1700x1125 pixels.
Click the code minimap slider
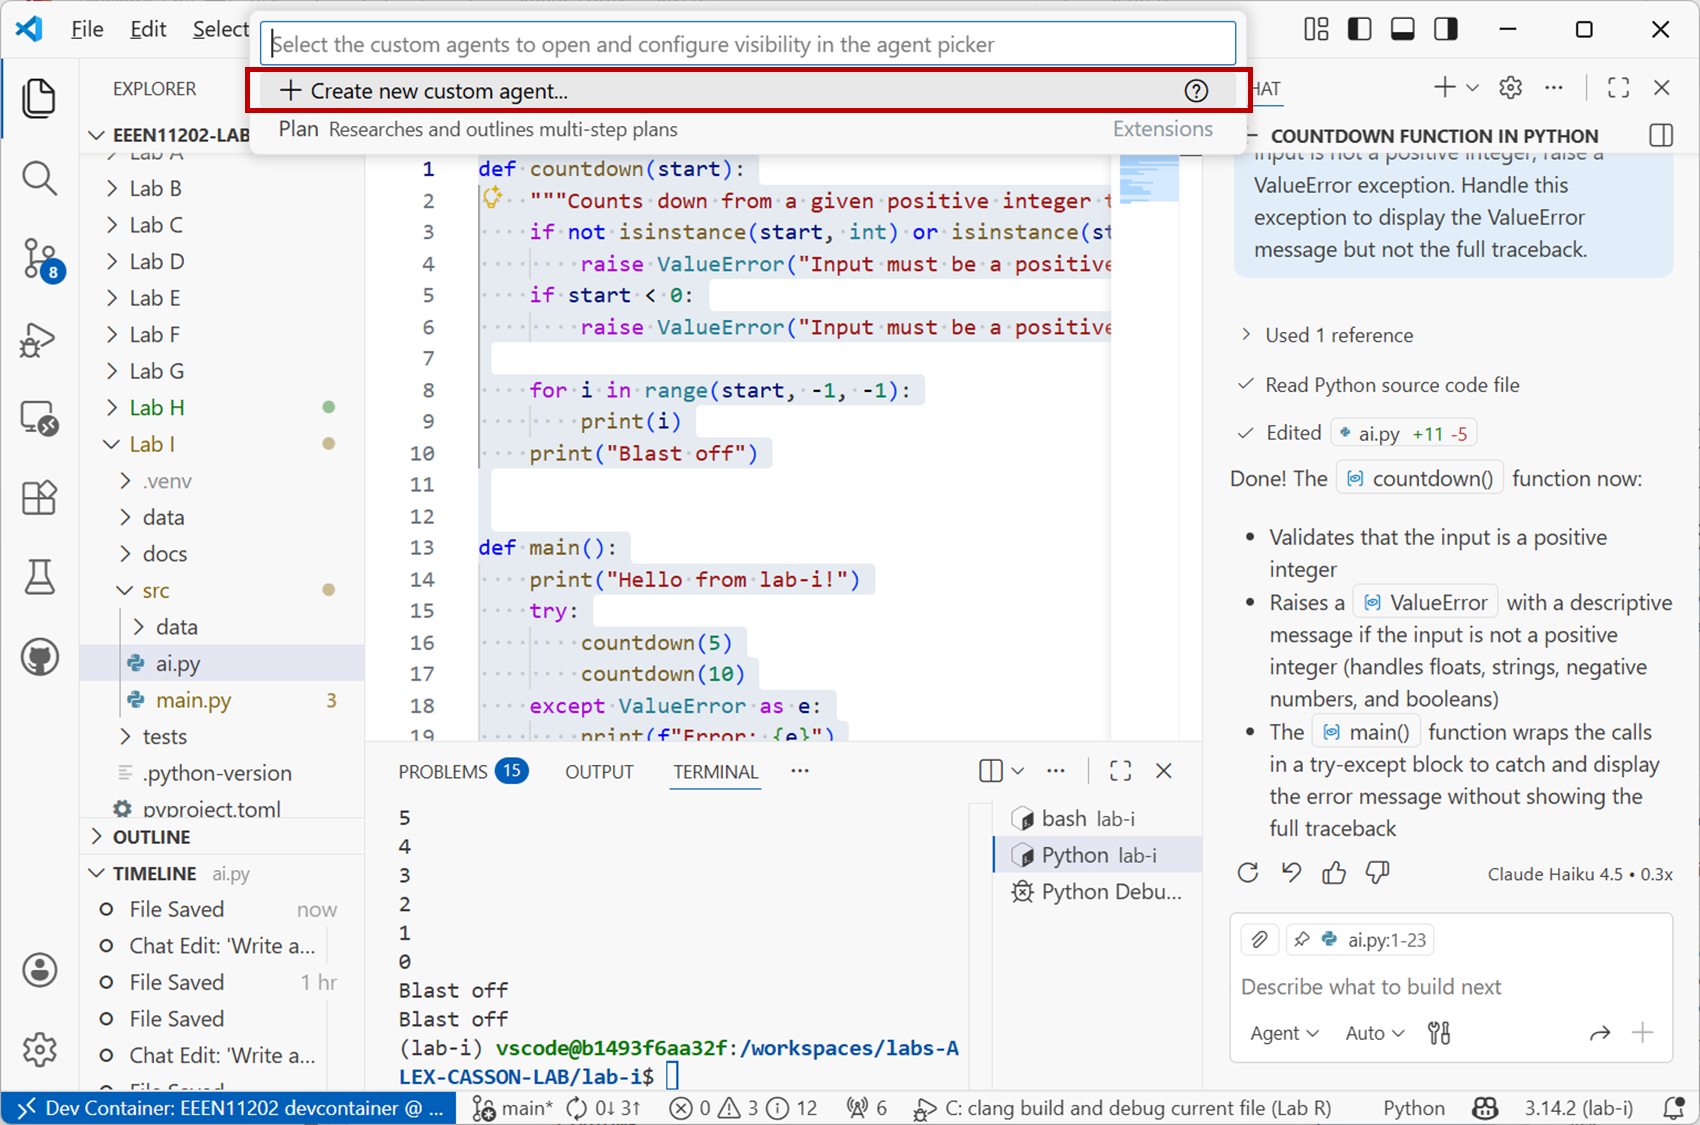pos(1148,180)
